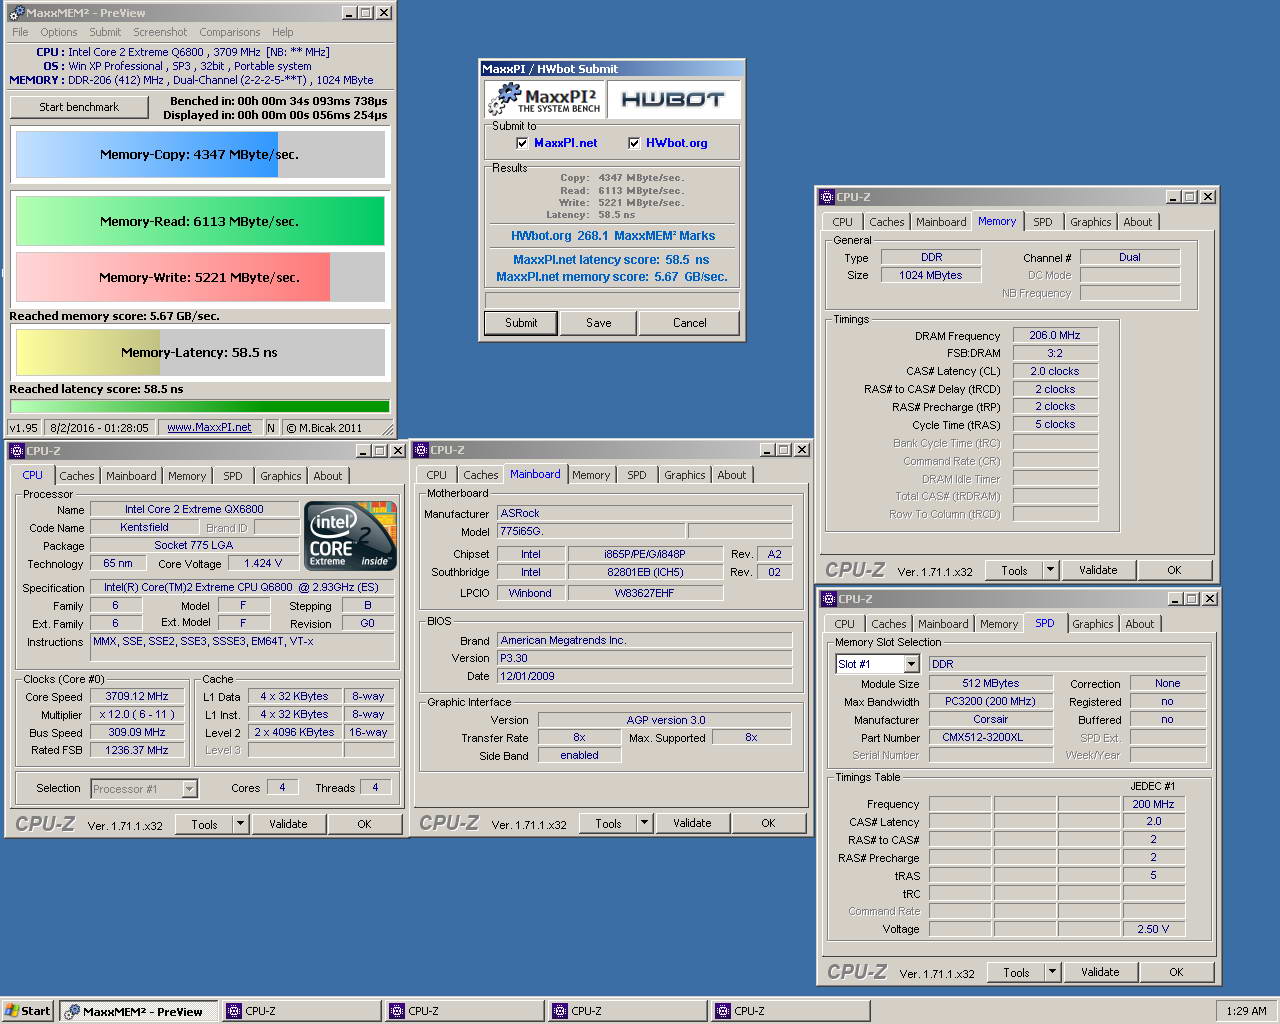
Task: Click the taskbar clock showing 1:29 AM
Action: 1245,1011
